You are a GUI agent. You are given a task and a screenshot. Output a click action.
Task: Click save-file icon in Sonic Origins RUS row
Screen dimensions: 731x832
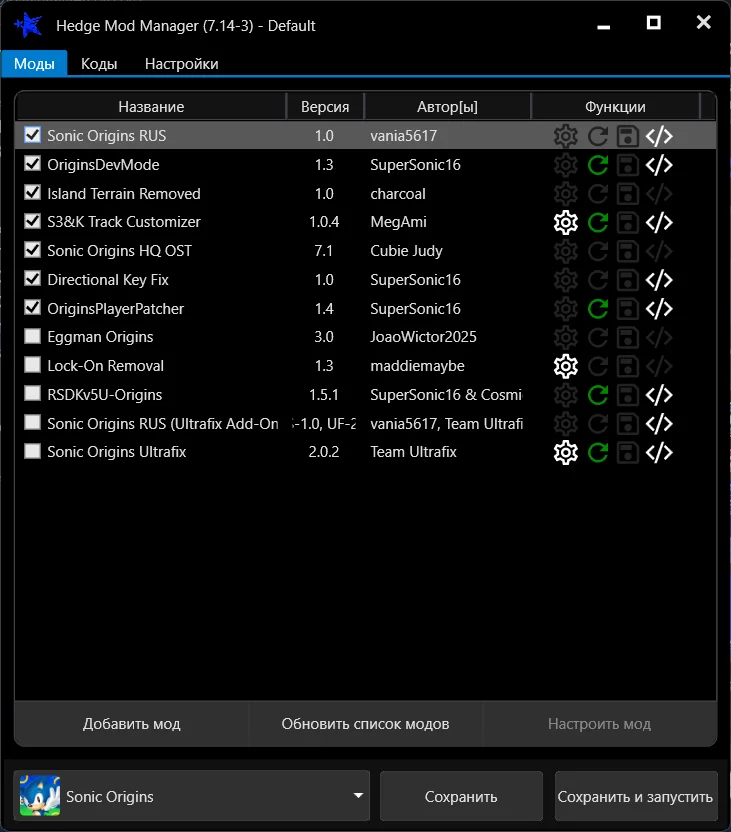[628, 136]
